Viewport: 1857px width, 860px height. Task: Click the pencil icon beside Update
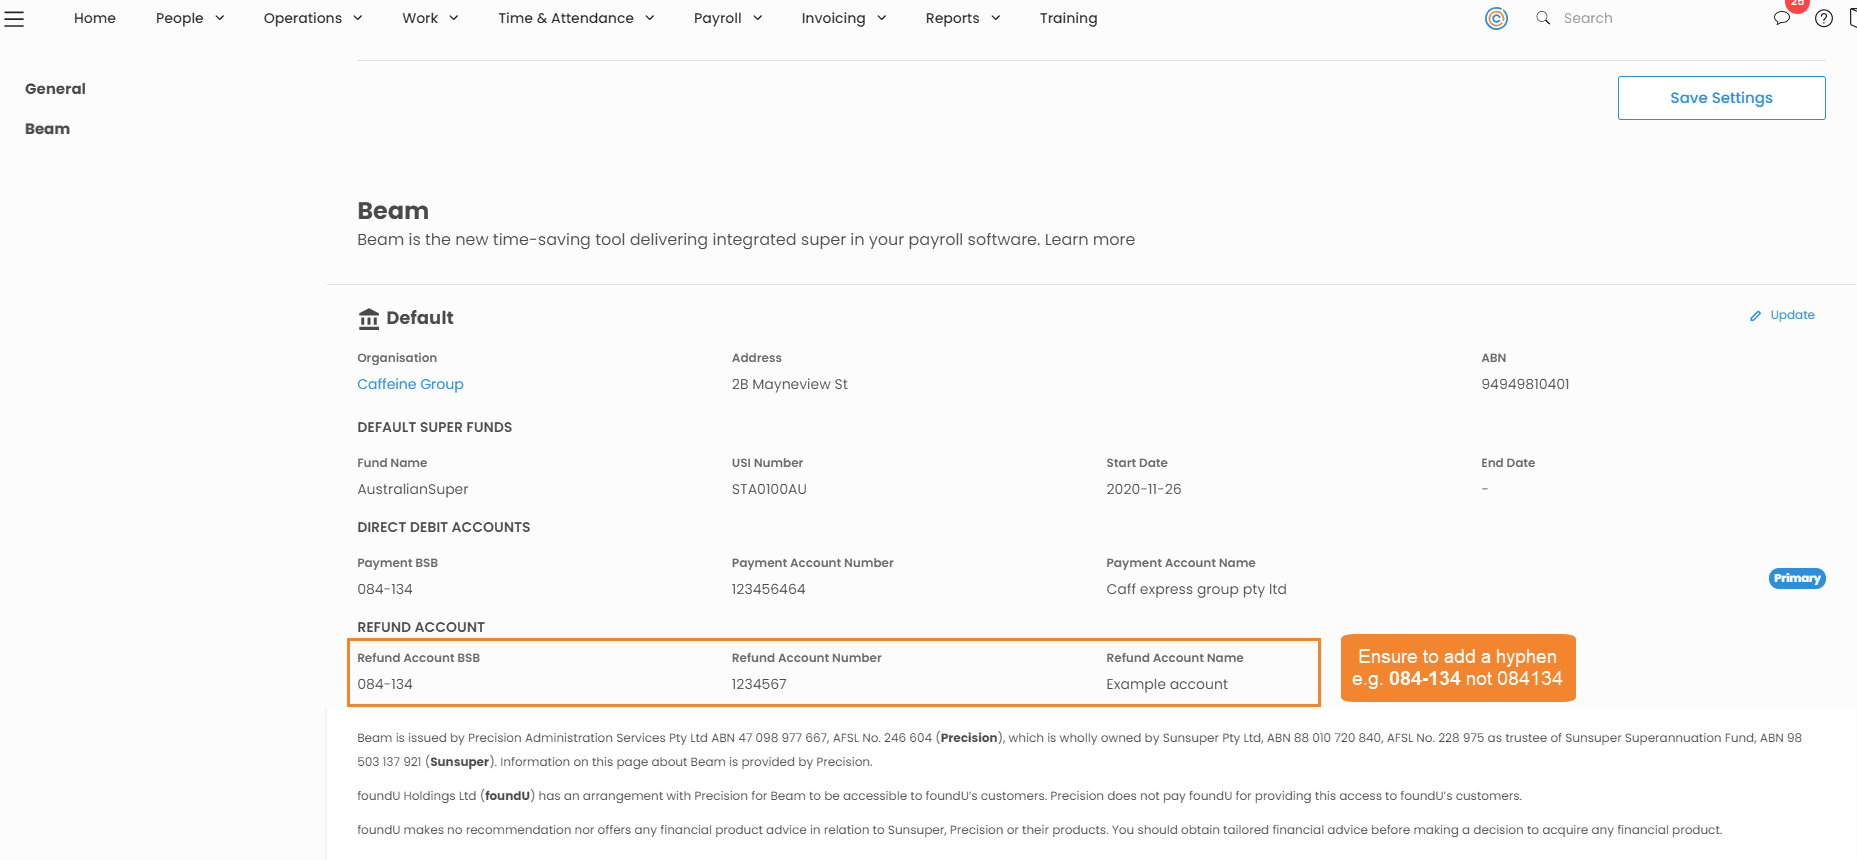pos(1755,316)
